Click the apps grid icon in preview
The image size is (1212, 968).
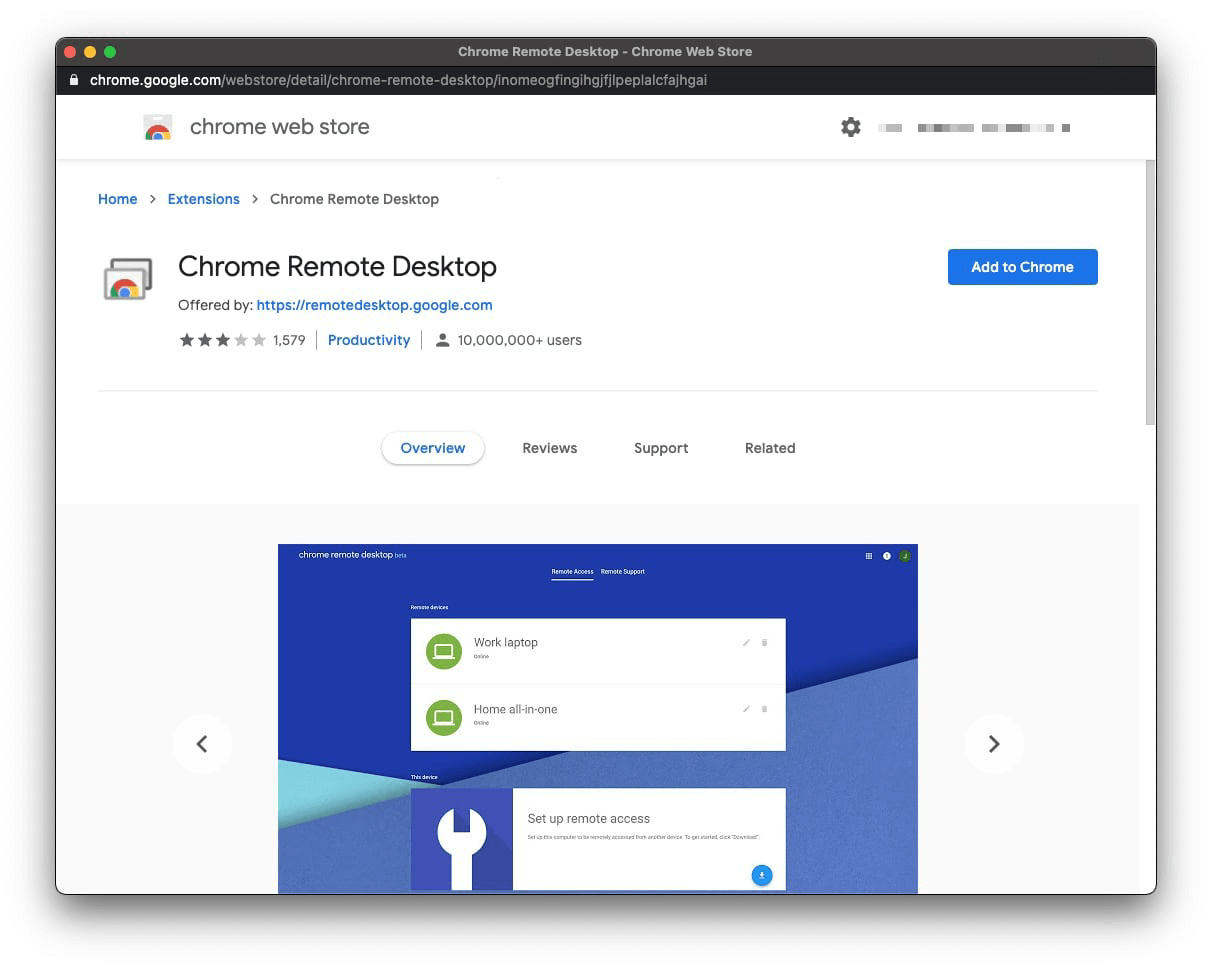tap(869, 556)
